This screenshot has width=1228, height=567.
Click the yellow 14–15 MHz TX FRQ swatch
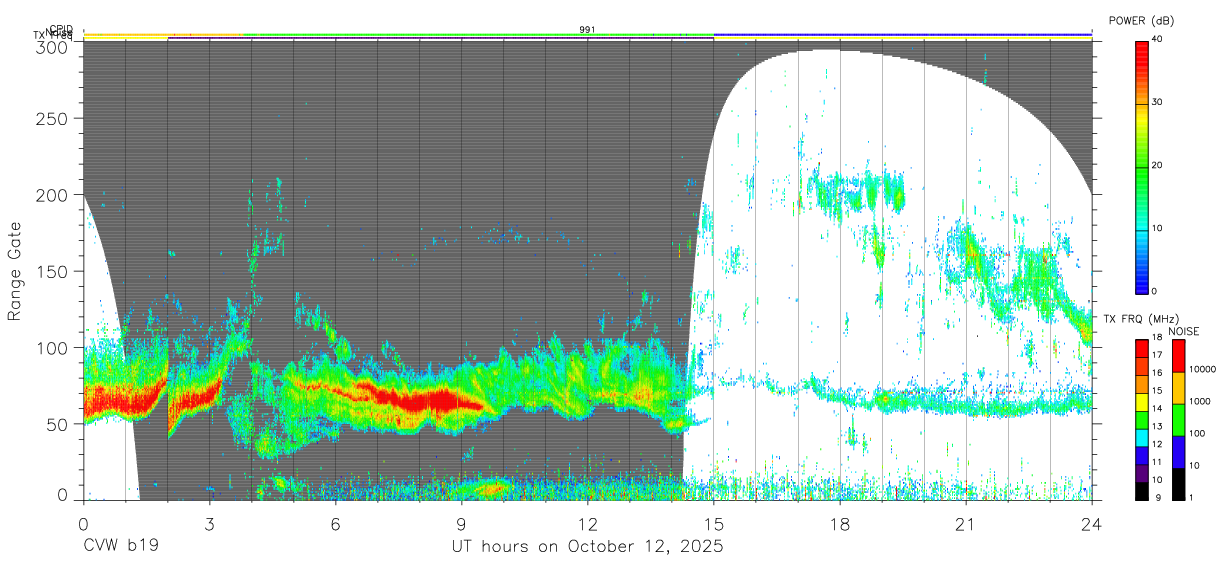pos(1142,402)
